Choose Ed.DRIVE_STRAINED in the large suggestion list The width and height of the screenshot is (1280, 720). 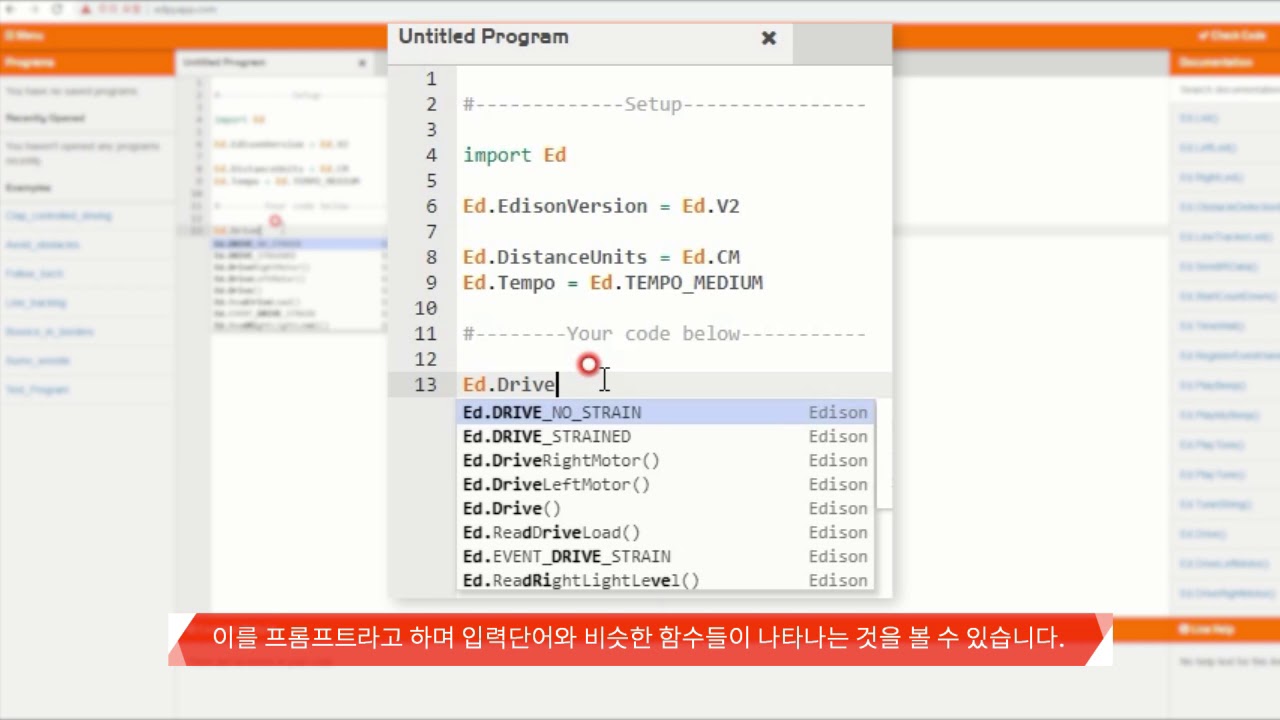click(x=665, y=436)
